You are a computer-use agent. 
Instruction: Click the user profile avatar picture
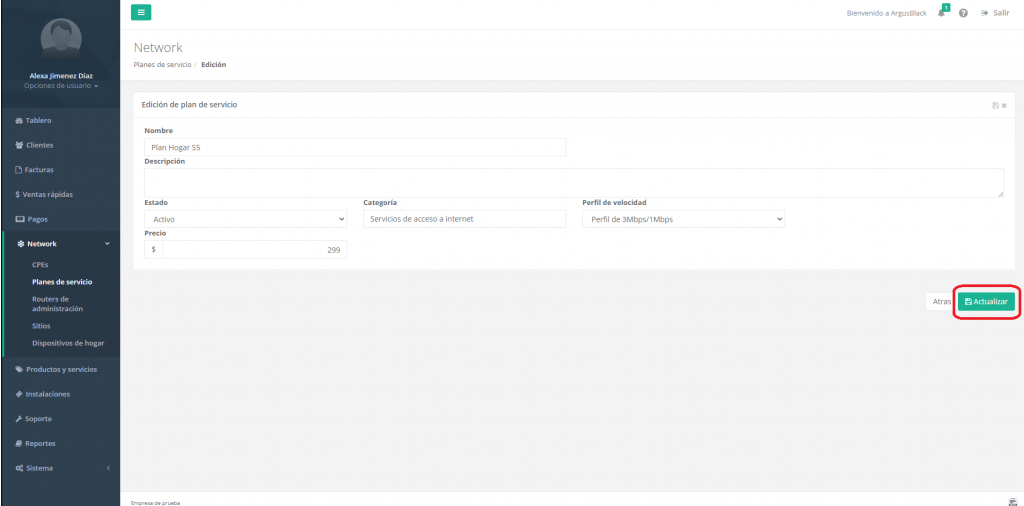60,38
